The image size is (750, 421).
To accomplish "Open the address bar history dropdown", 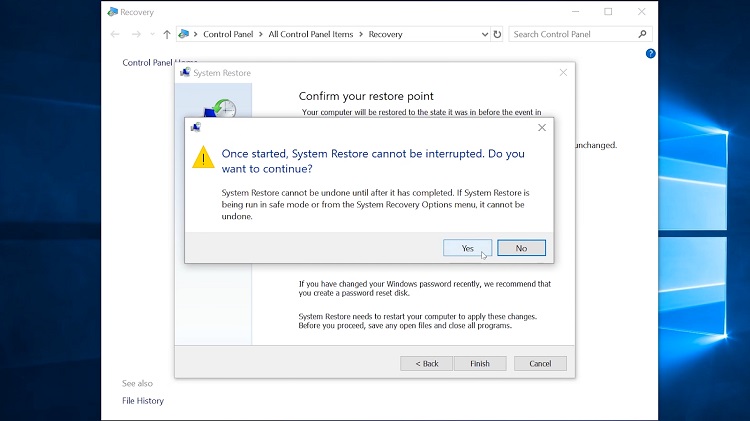I will 485,34.
